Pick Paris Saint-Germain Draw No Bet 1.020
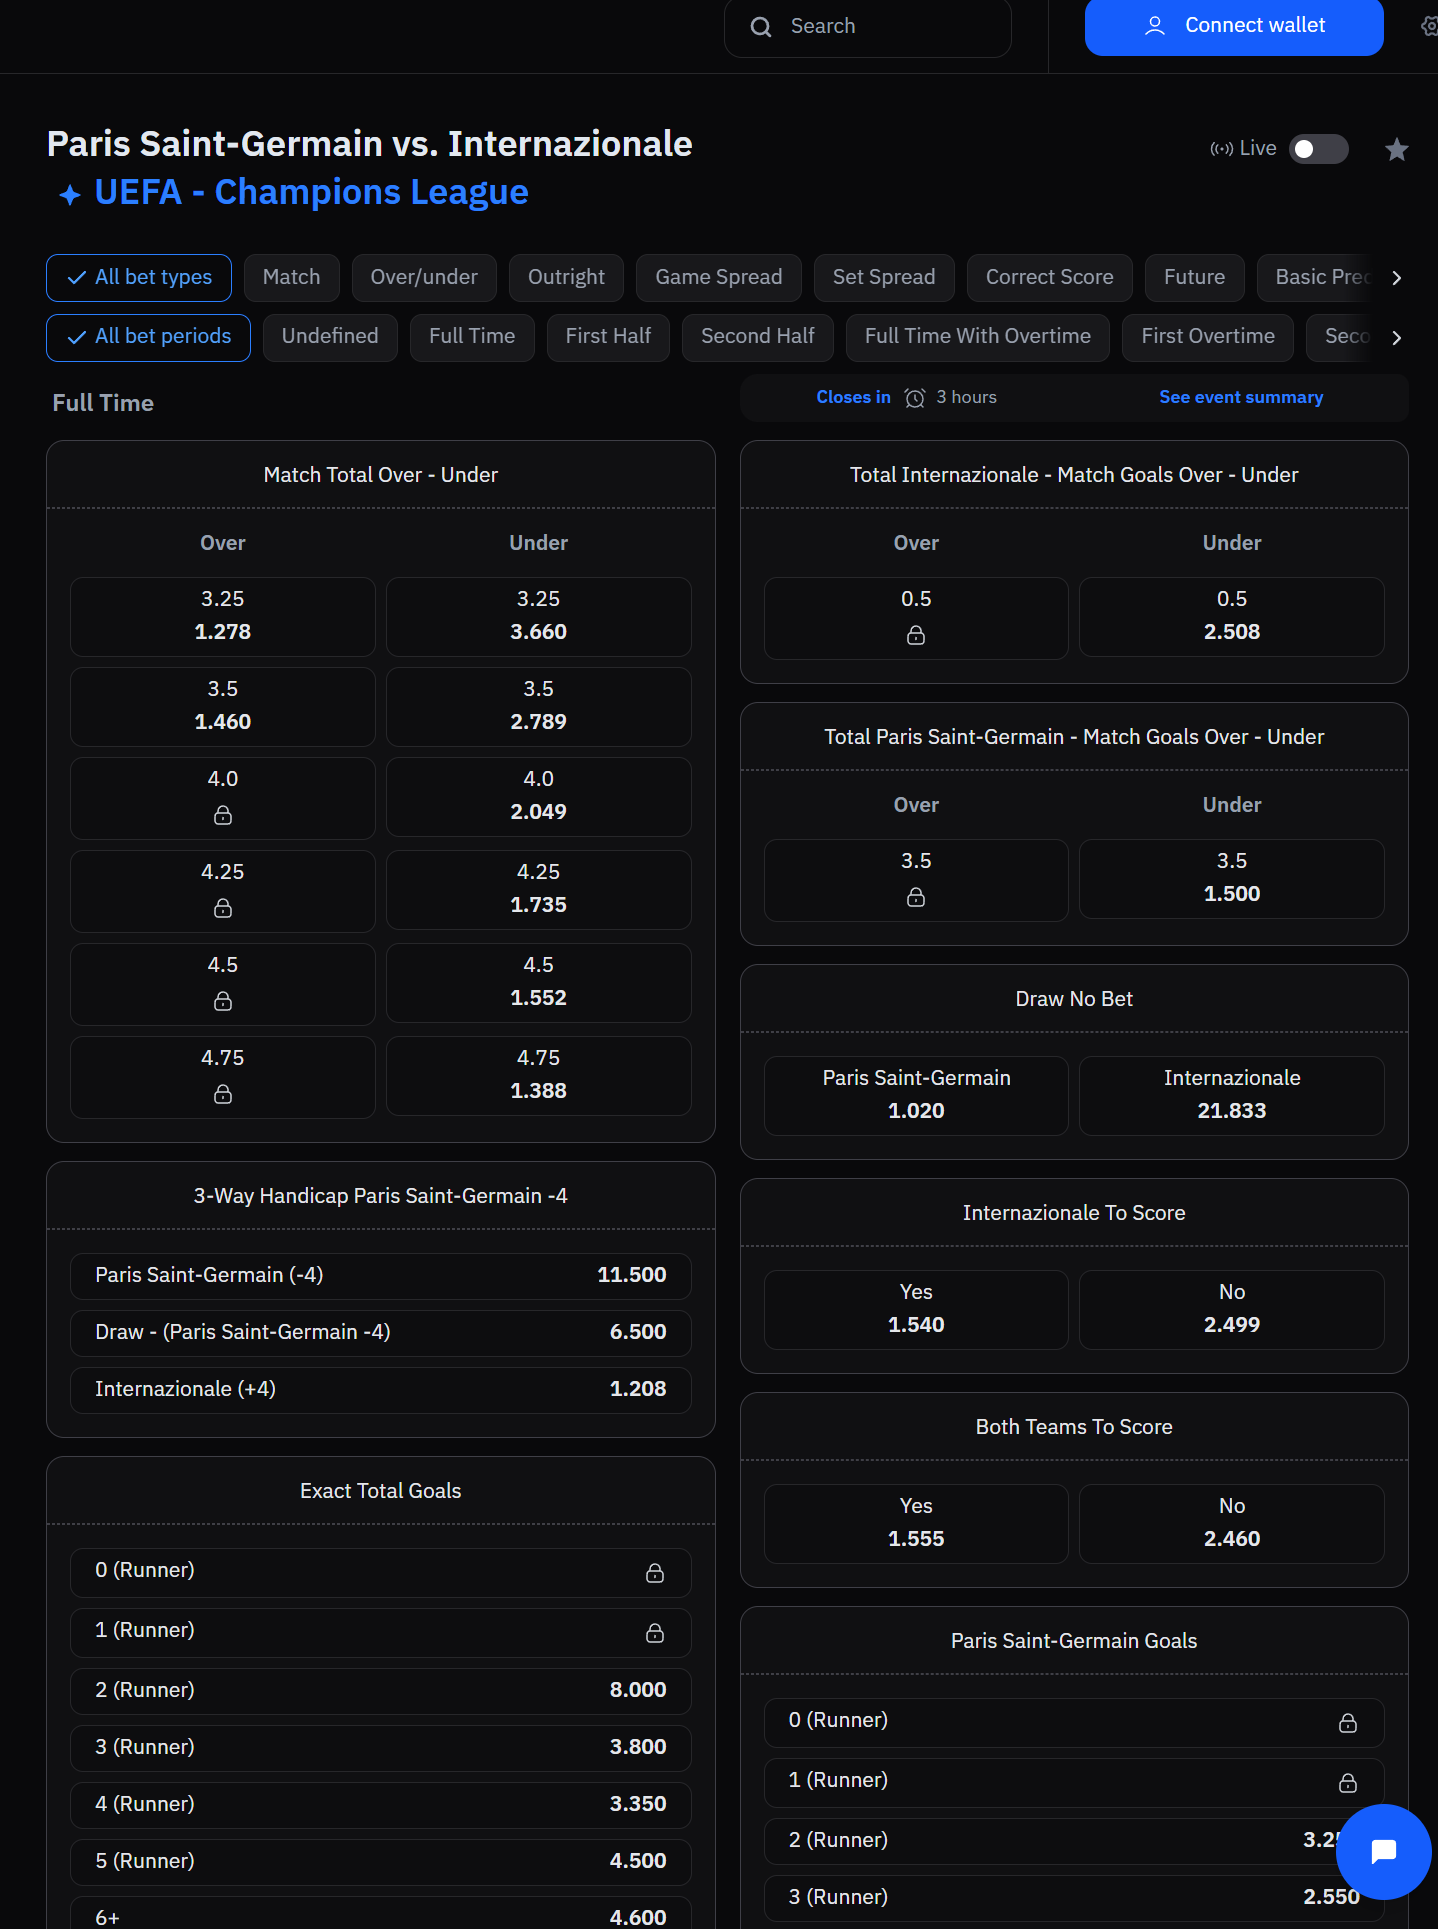The image size is (1438, 1929). click(x=916, y=1096)
